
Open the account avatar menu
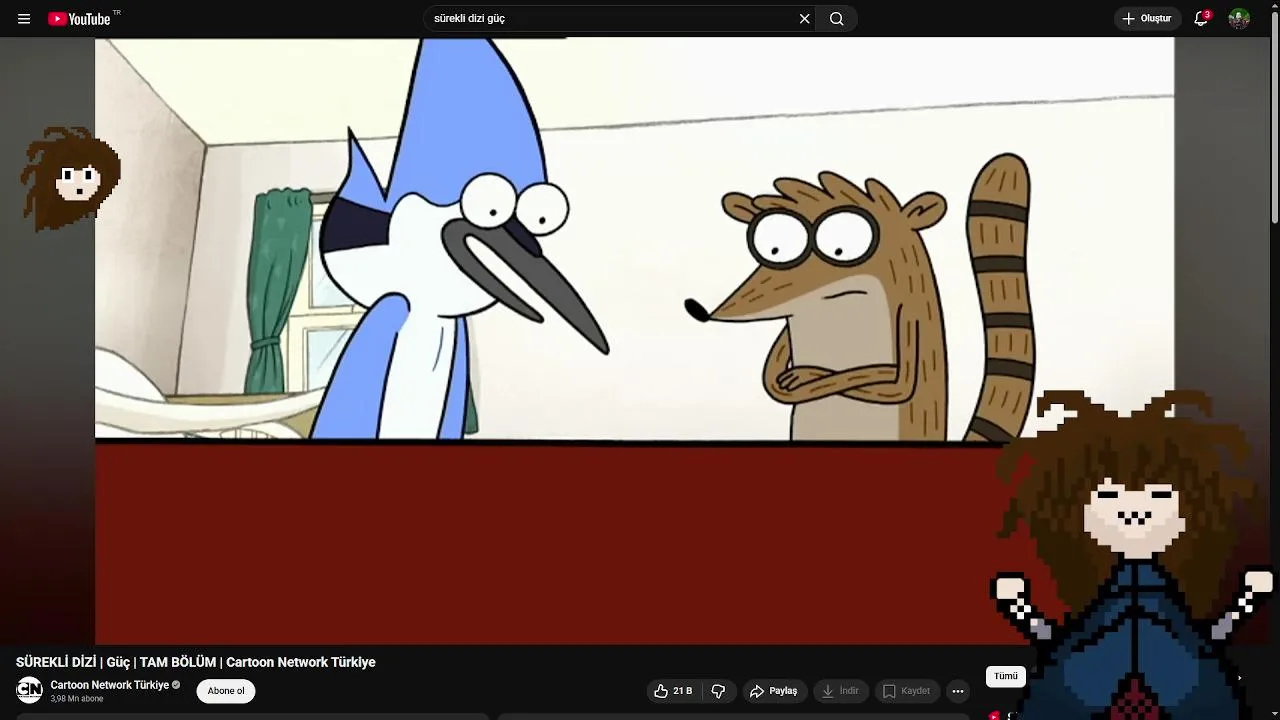[x=1239, y=19]
